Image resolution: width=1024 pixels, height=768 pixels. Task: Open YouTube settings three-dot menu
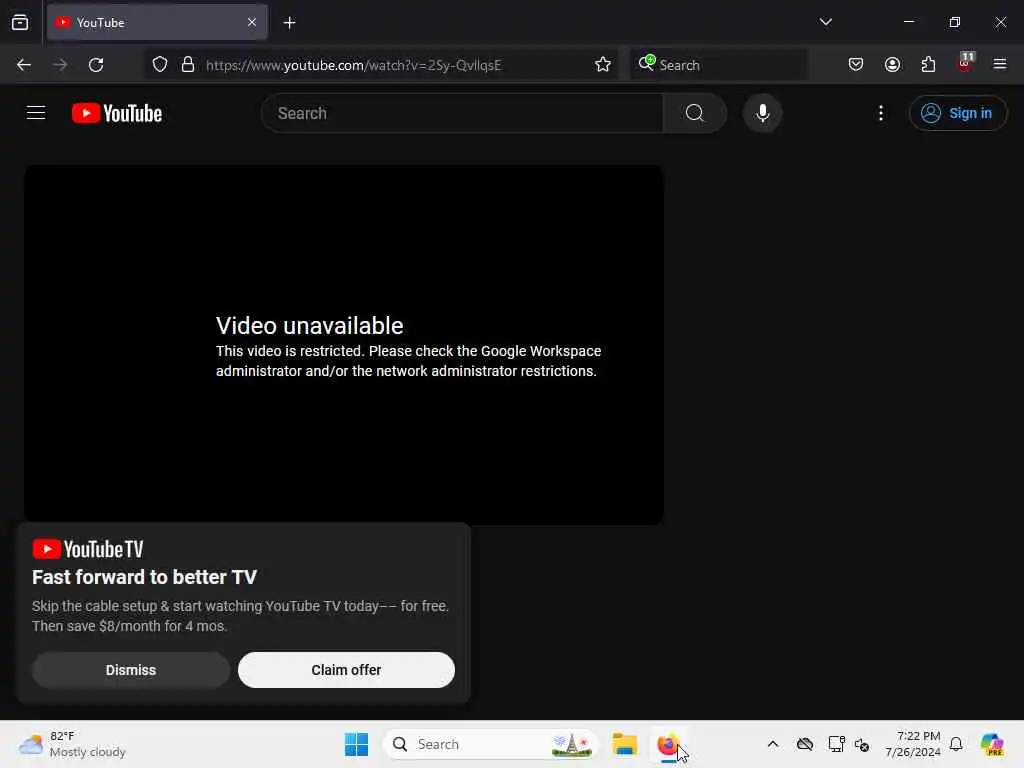tap(881, 113)
